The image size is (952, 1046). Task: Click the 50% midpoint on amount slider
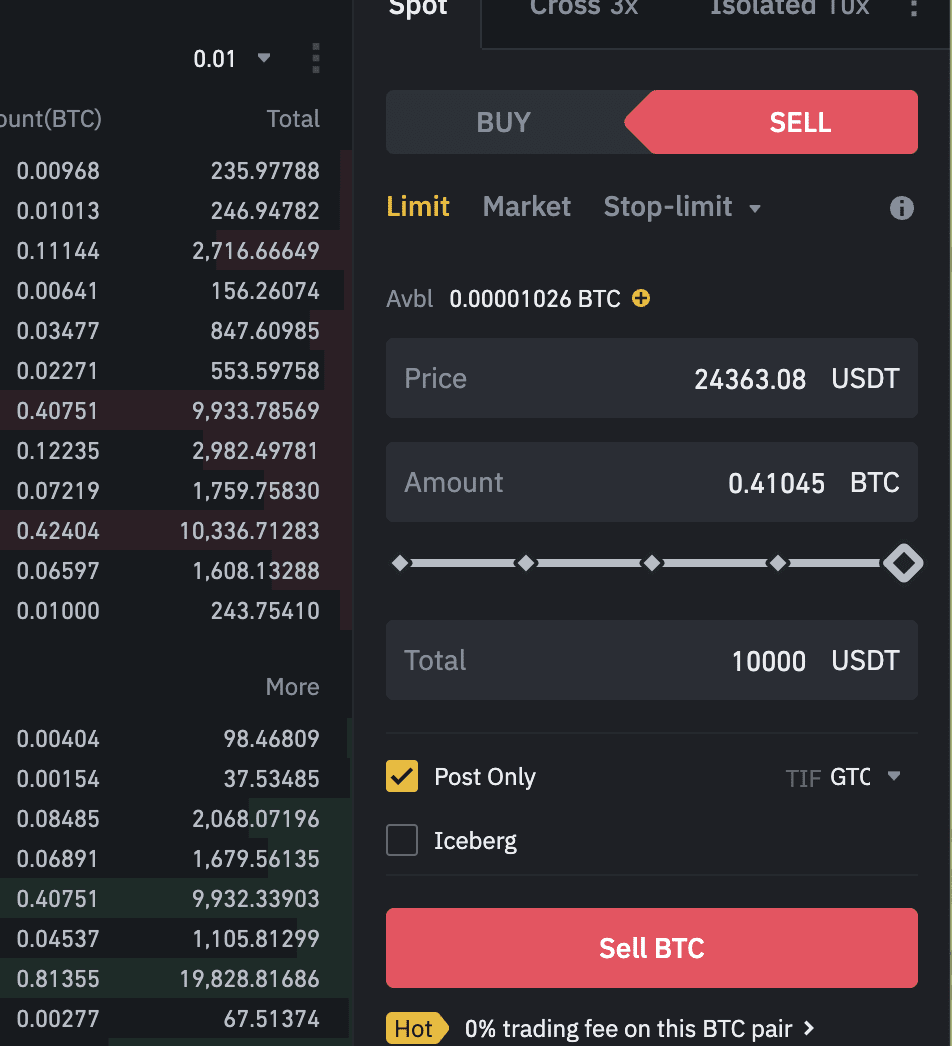[652, 564]
